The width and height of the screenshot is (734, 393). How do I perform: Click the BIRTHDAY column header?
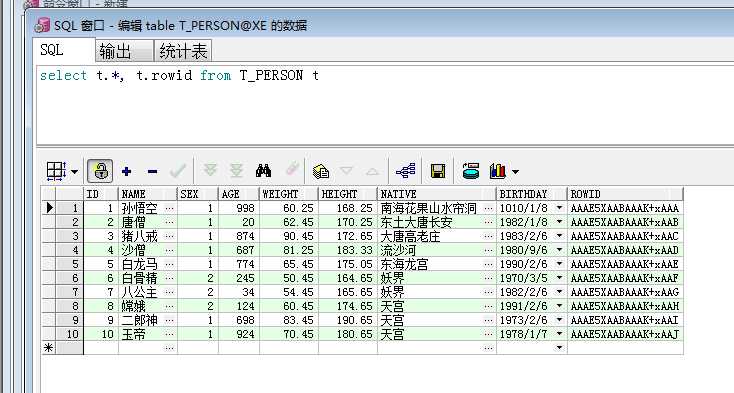[532, 194]
